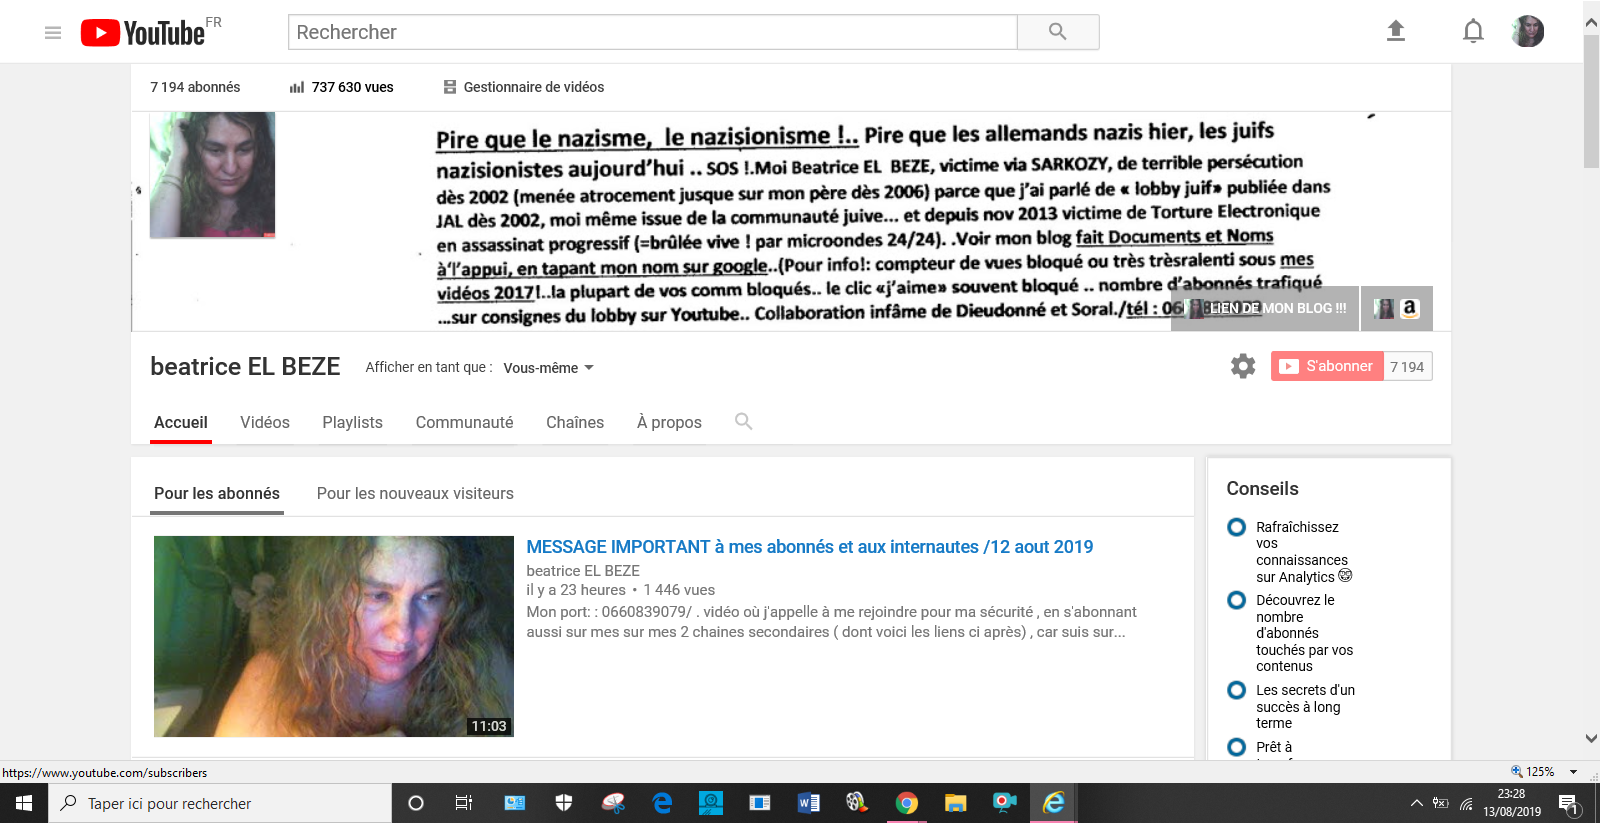Open the Windows Start menu
The image size is (1600, 823).
(24, 803)
